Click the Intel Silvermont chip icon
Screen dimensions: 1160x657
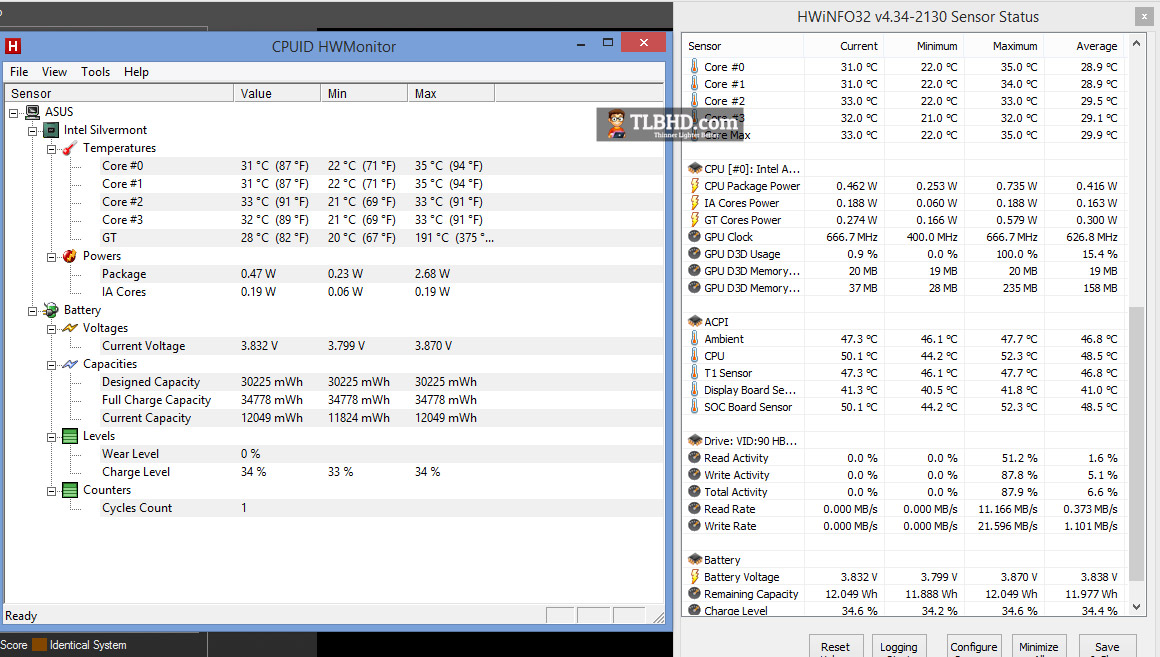51,130
